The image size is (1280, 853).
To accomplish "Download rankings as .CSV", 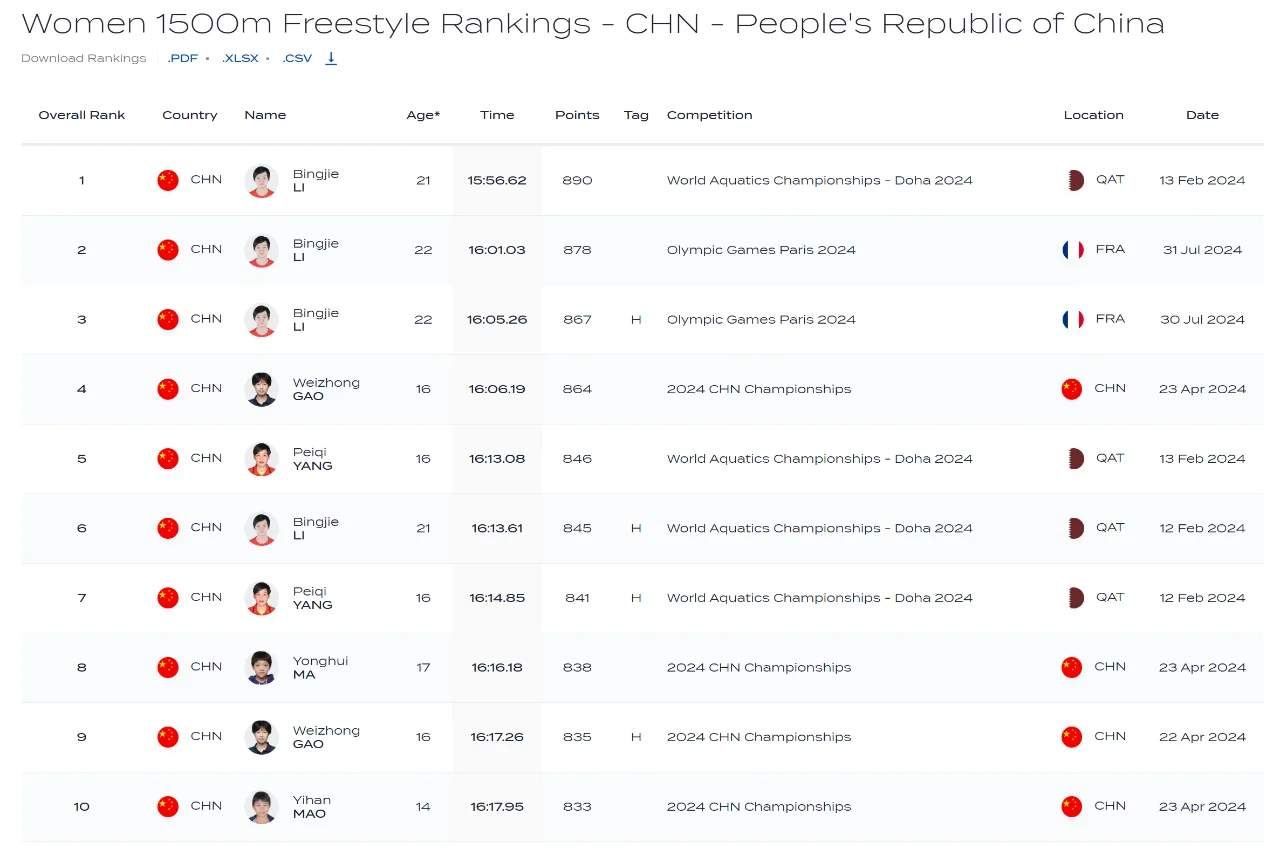I will pyautogui.click(x=297, y=58).
